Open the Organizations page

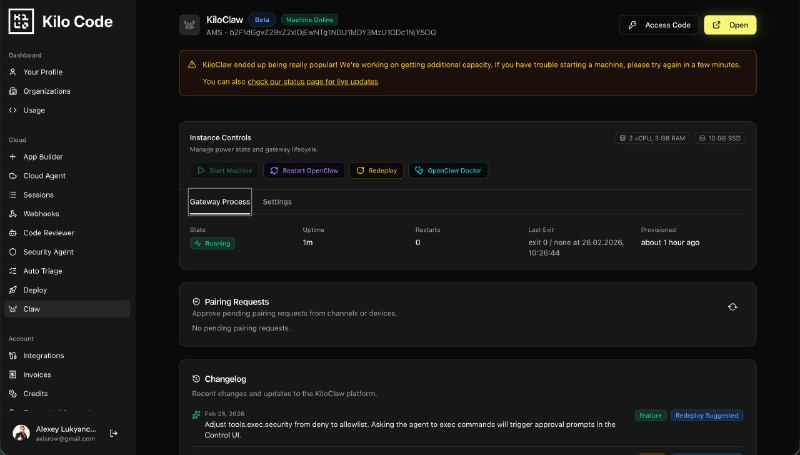(x=47, y=91)
